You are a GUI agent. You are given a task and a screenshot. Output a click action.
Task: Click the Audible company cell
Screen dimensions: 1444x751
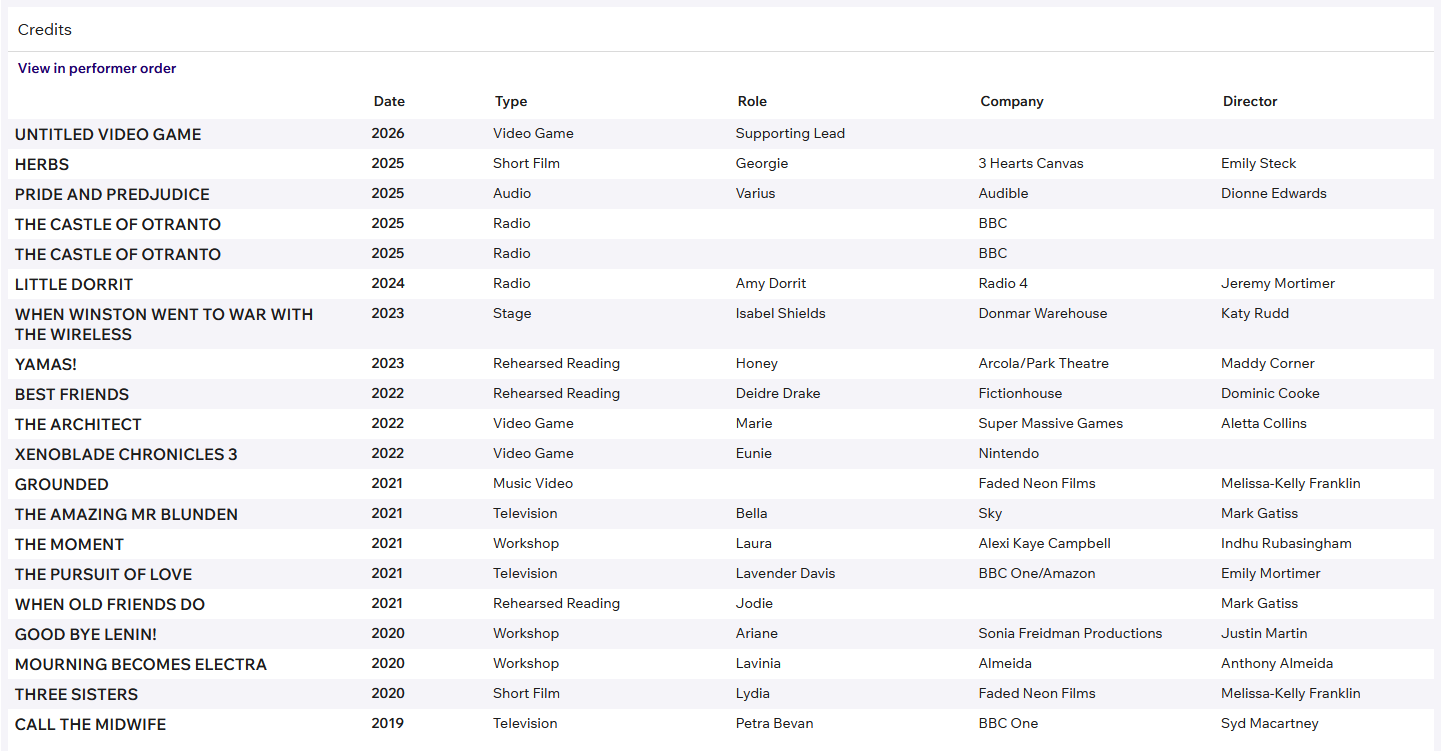tap(1003, 193)
